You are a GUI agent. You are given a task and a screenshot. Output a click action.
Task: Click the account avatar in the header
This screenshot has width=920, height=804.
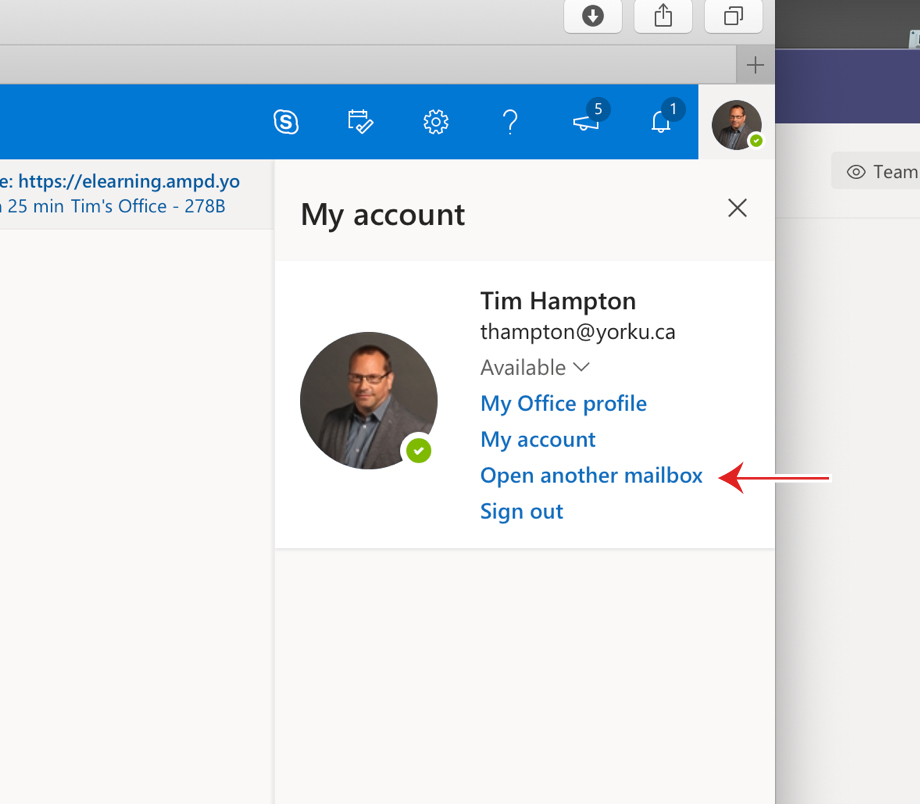coord(736,124)
